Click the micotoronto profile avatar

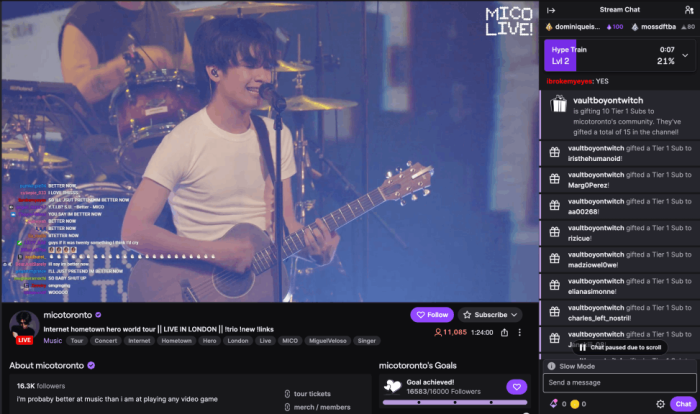pyautogui.click(x=24, y=326)
